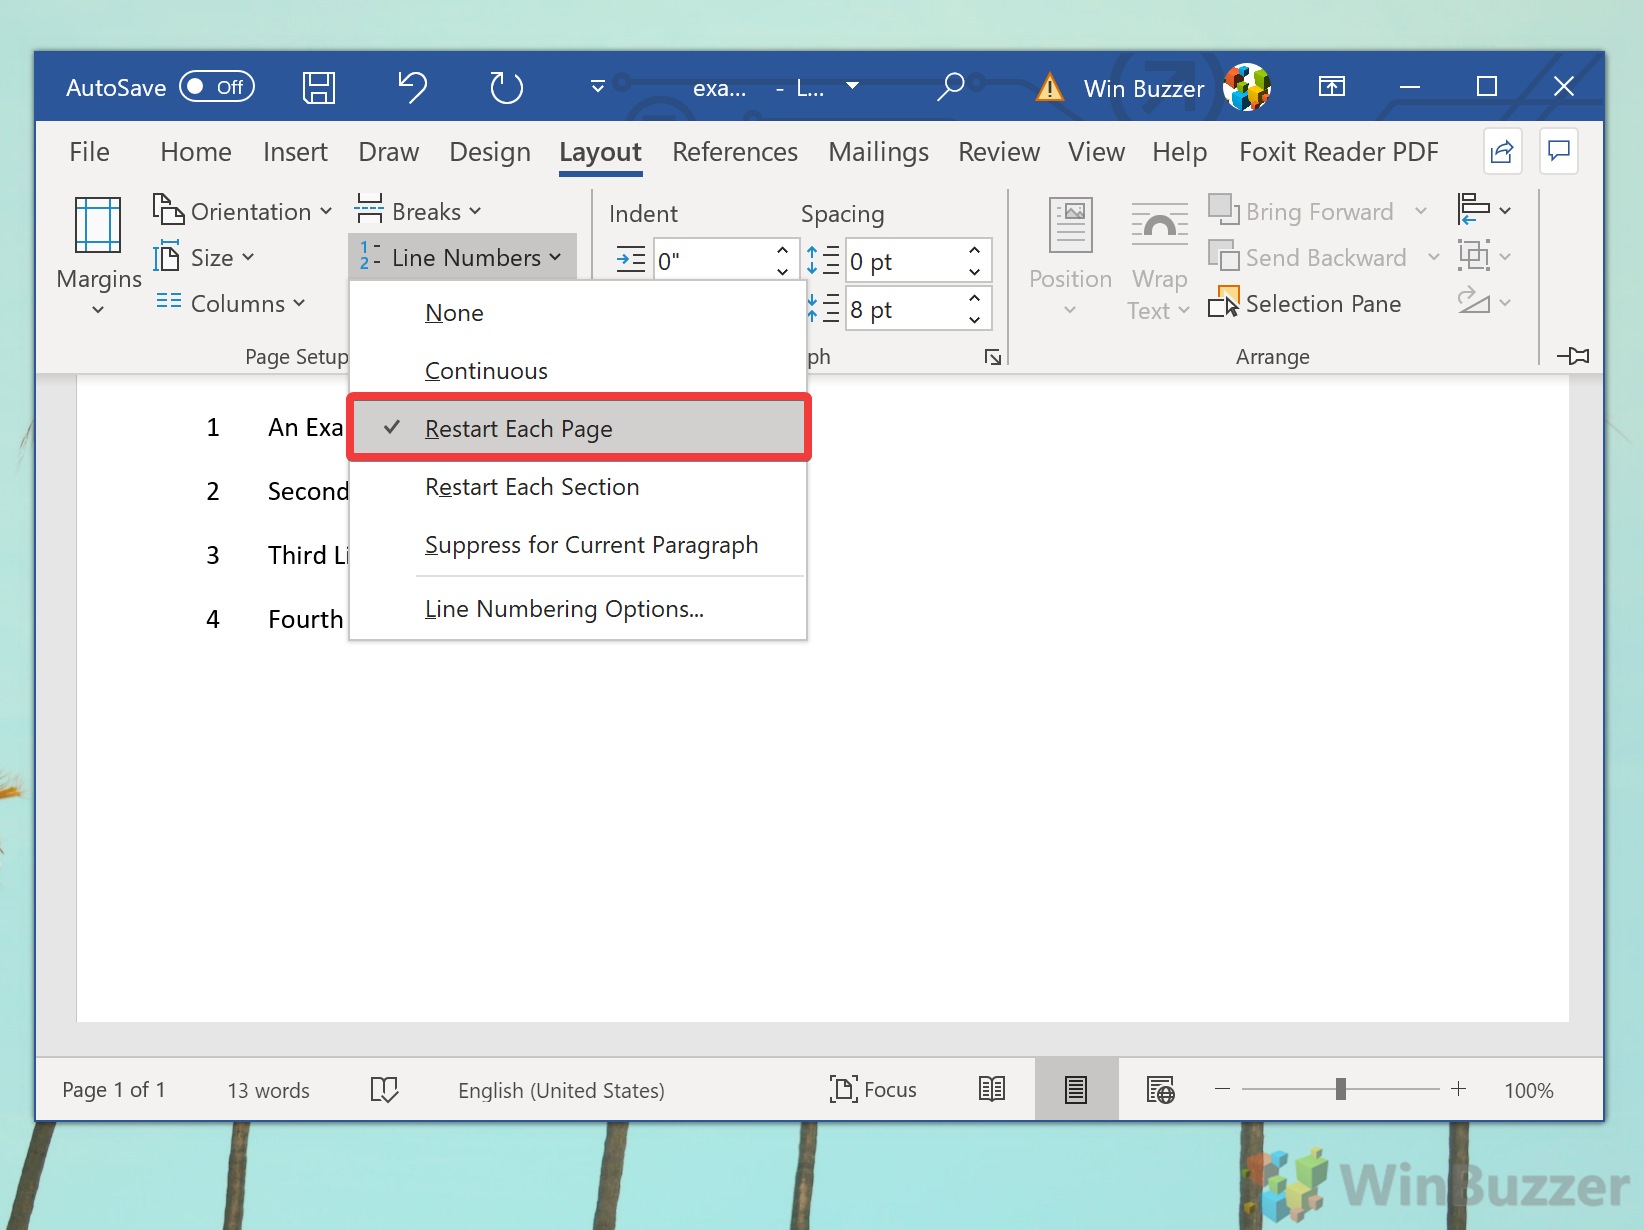Image resolution: width=1644 pixels, height=1230 pixels.
Task: Toggle Restart Each Page option
Action: click(578, 429)
